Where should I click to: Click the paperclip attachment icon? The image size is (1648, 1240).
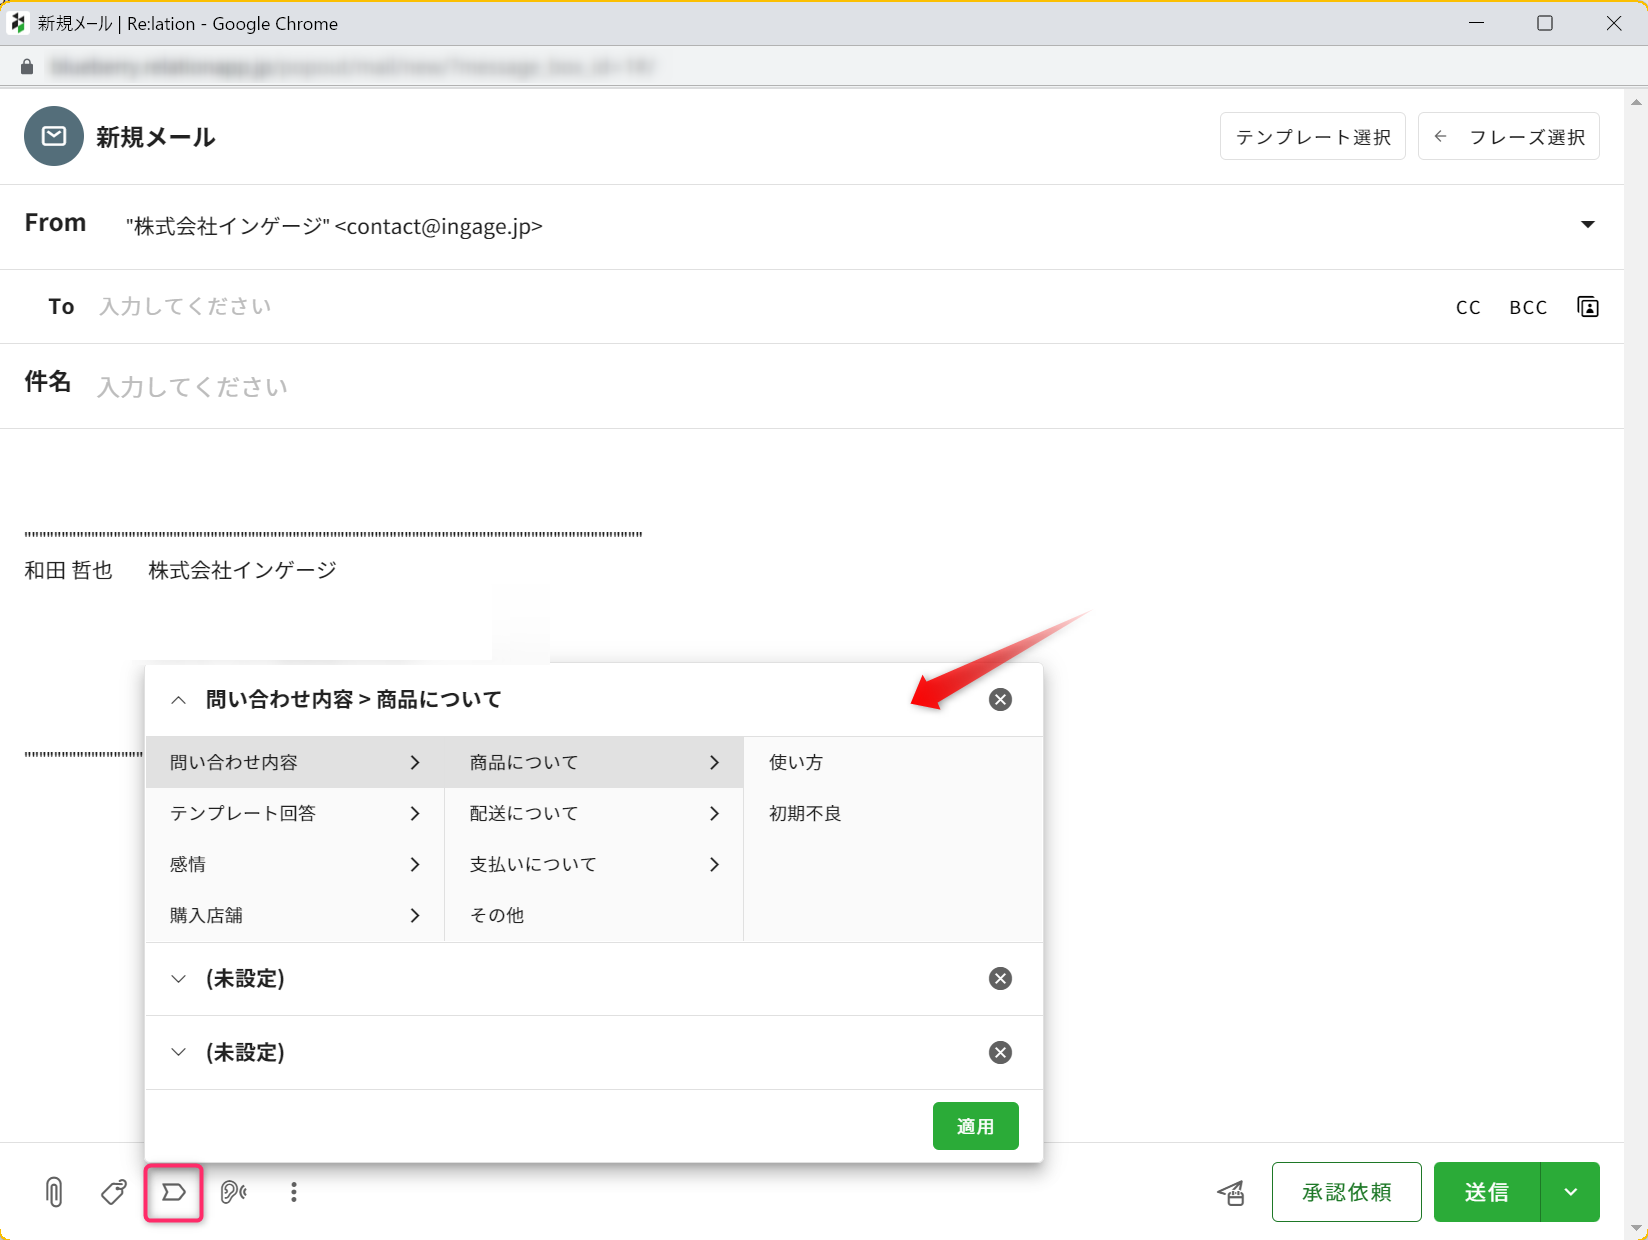click(x=54, y=1192)
